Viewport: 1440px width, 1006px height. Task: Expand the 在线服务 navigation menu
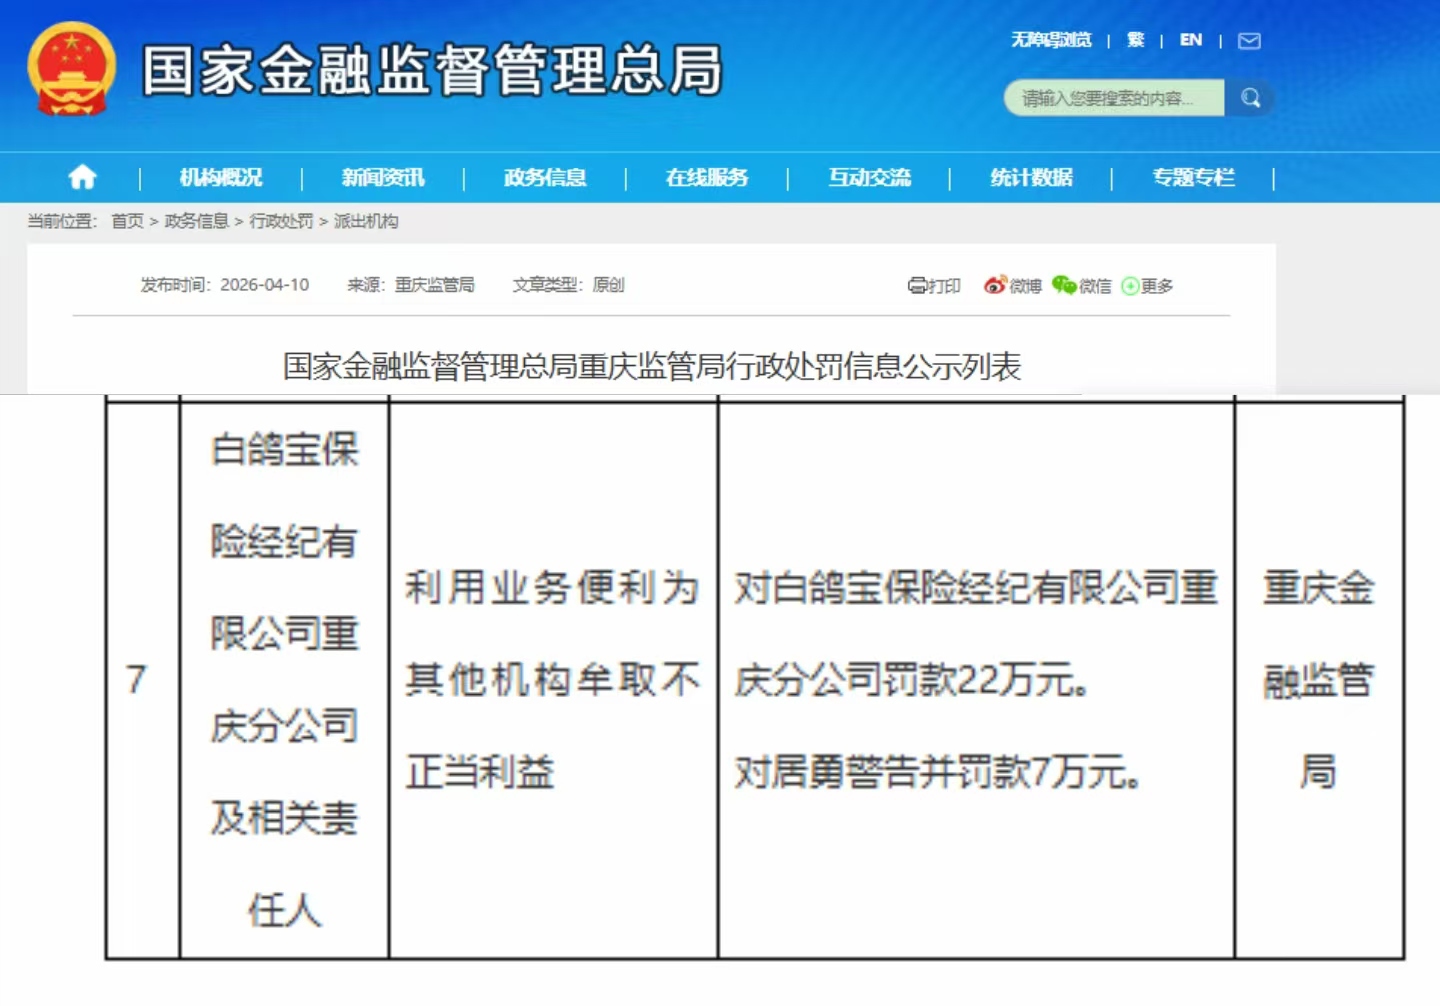coord(706,177)
